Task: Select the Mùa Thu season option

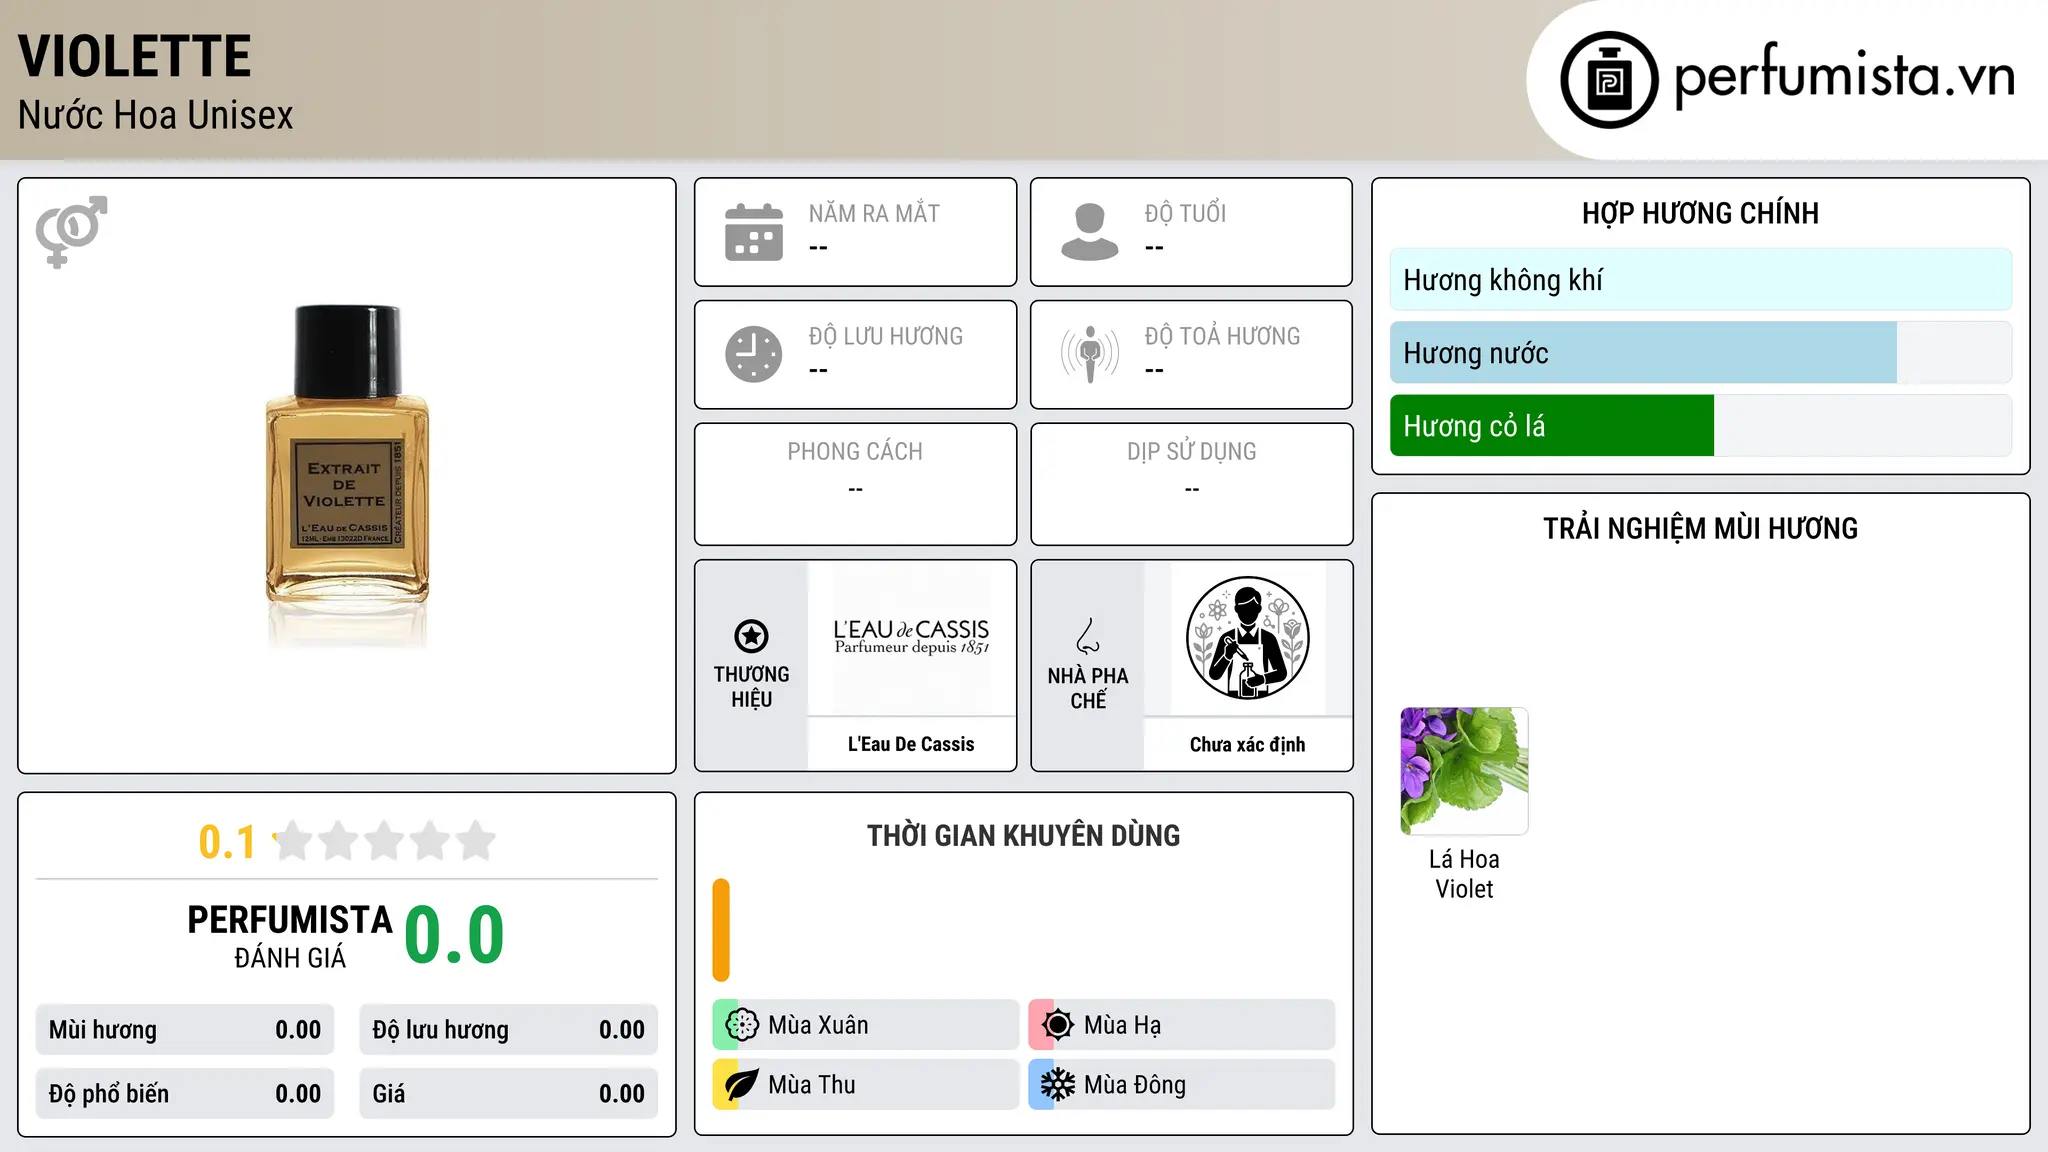Action: tap(865, 1085)
